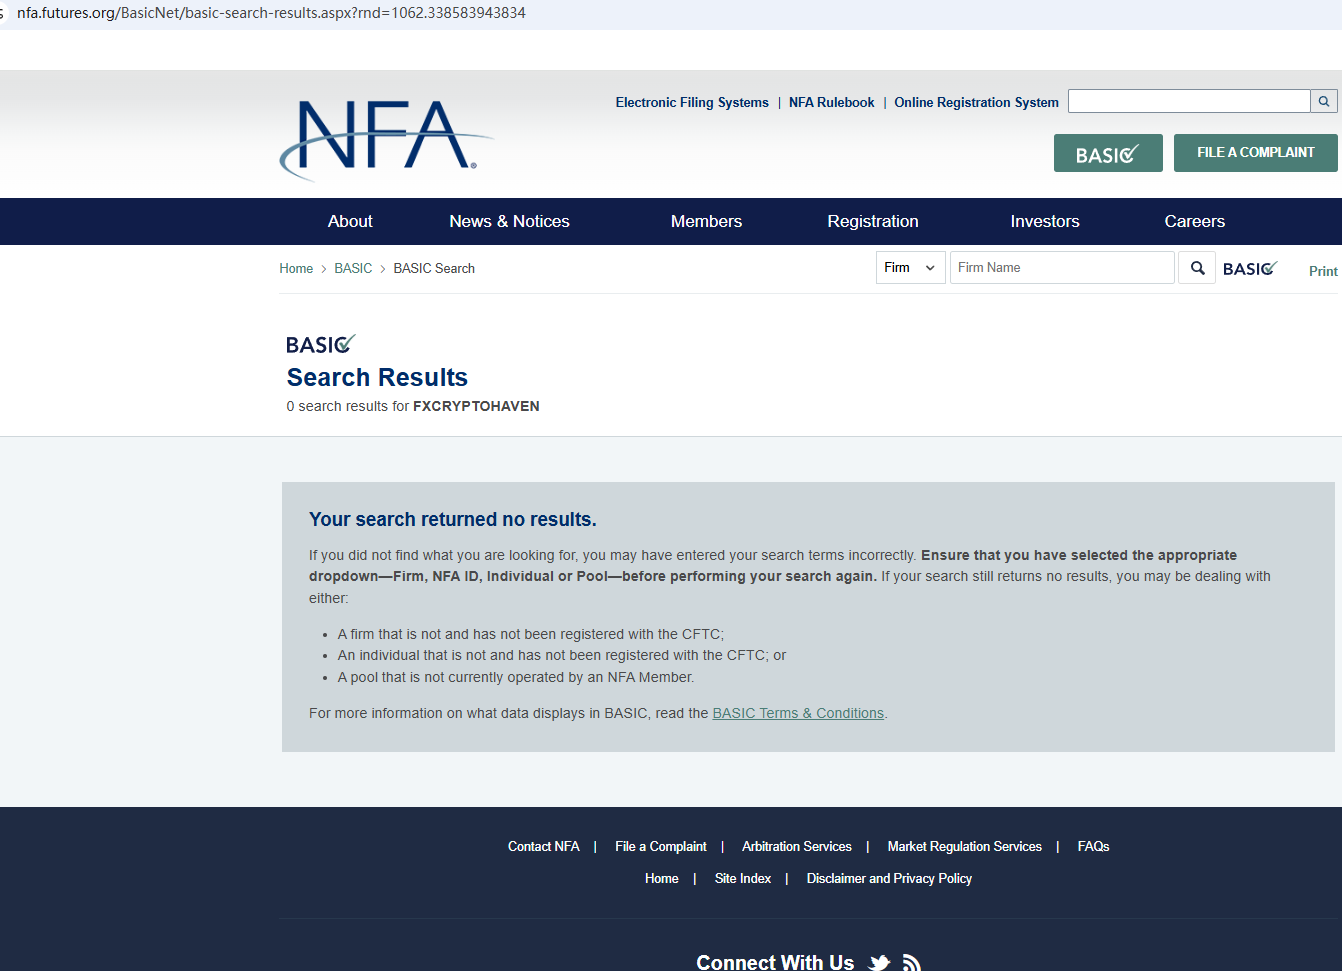Click the bullet about an individual not registered
This screenshot has height=971, width=1342.
click(562, 655)
